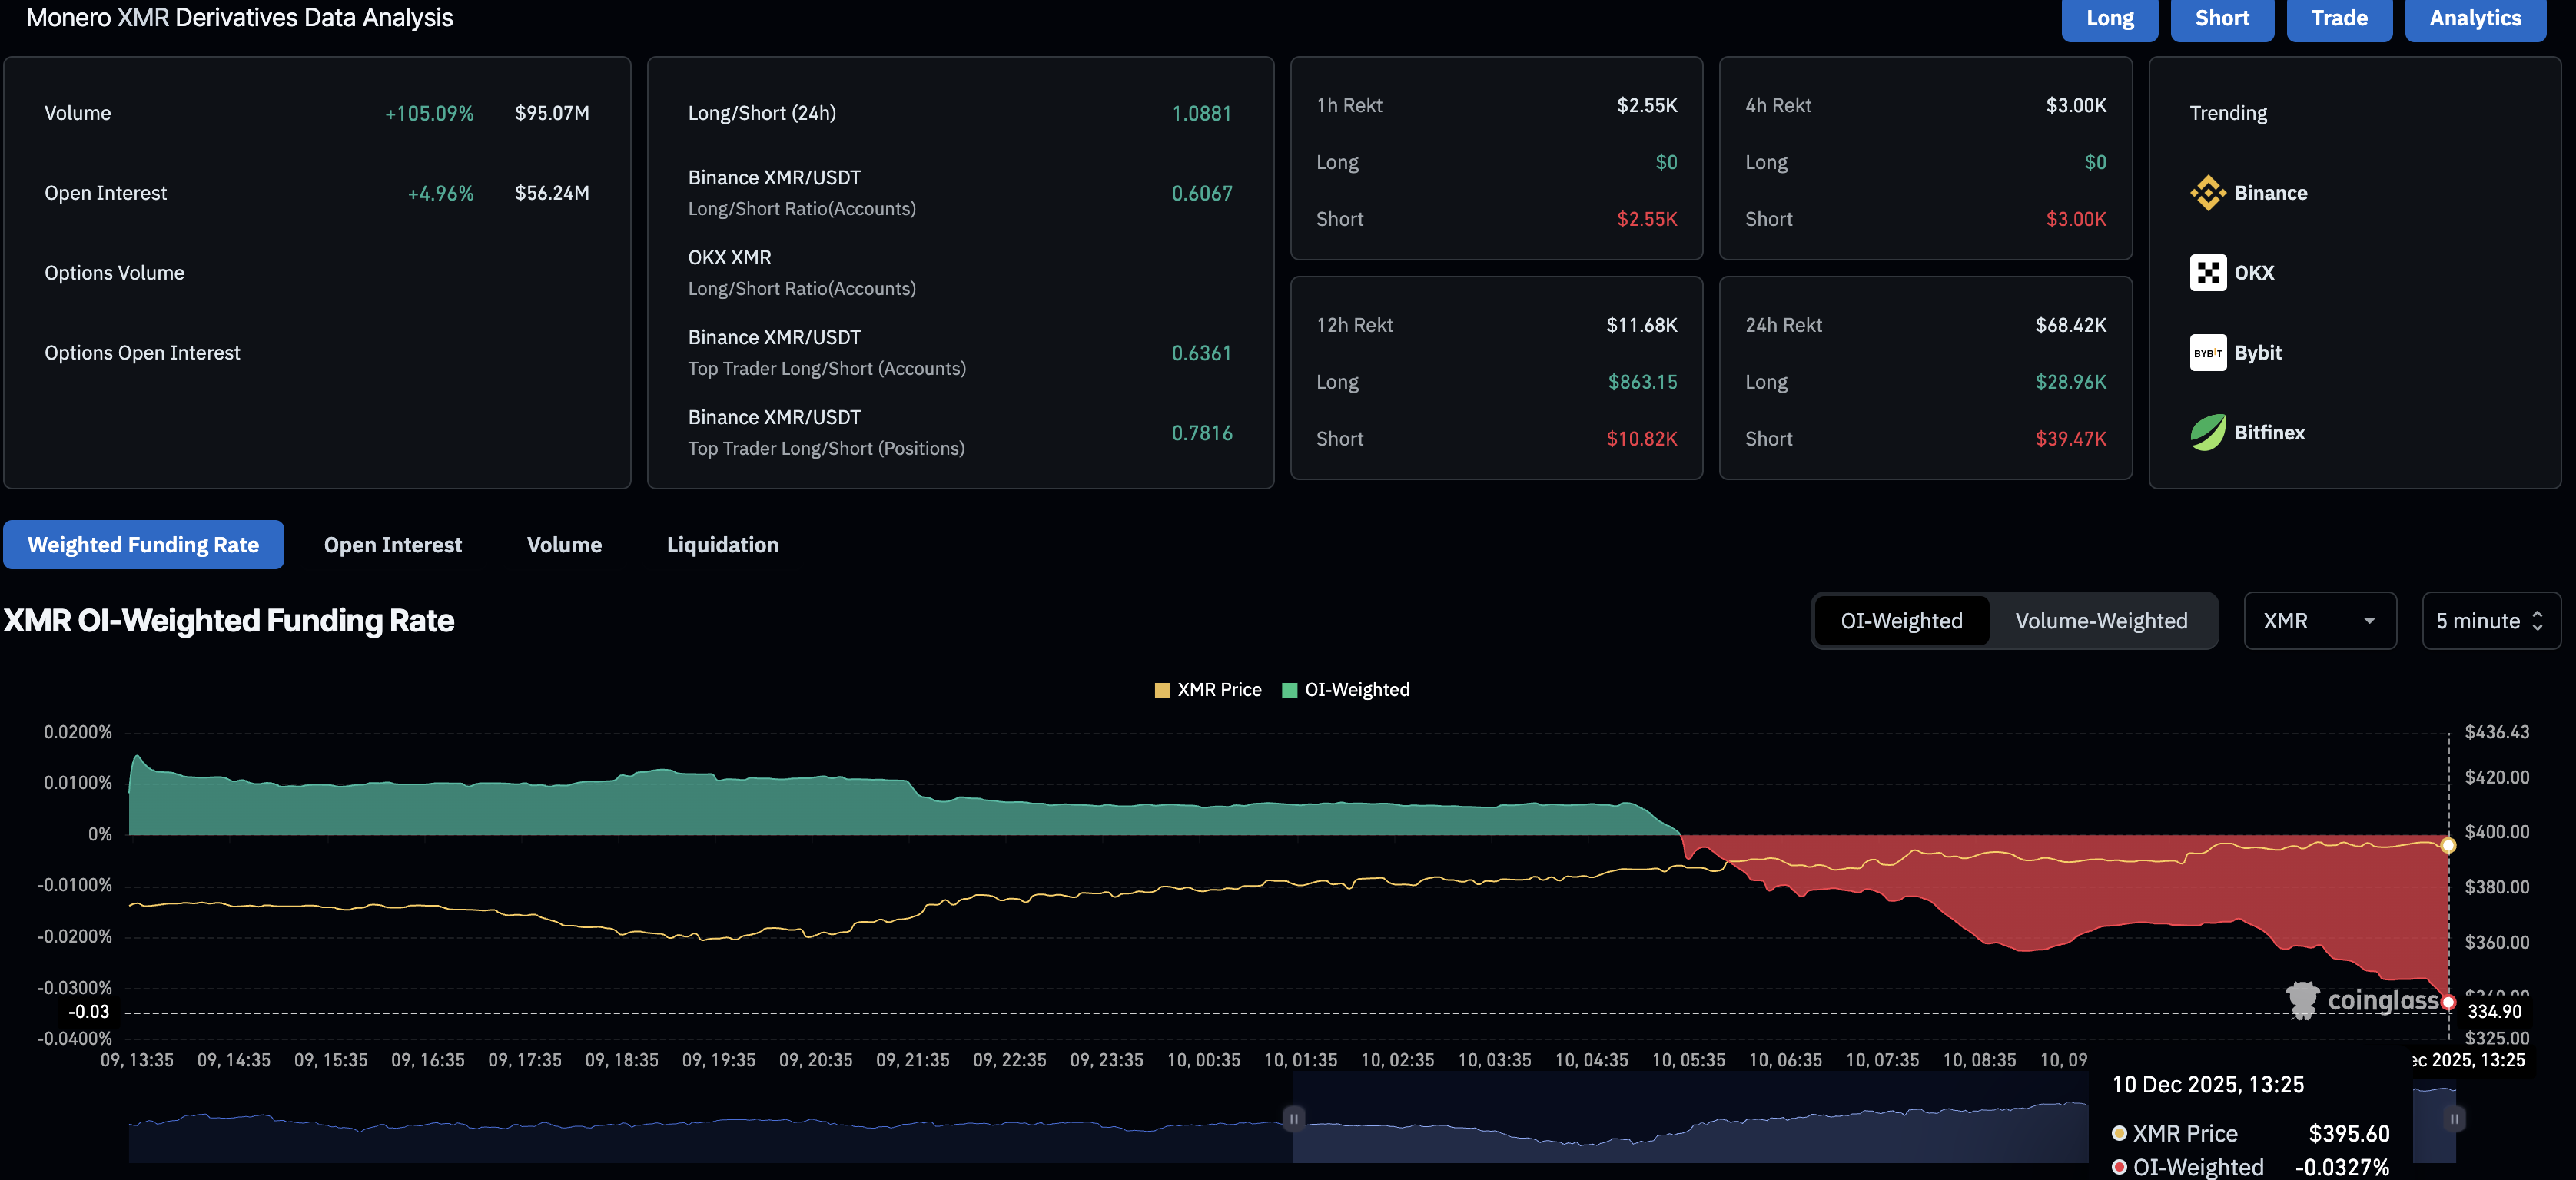Open the XMR symbol dropdown

point(2320,620)
